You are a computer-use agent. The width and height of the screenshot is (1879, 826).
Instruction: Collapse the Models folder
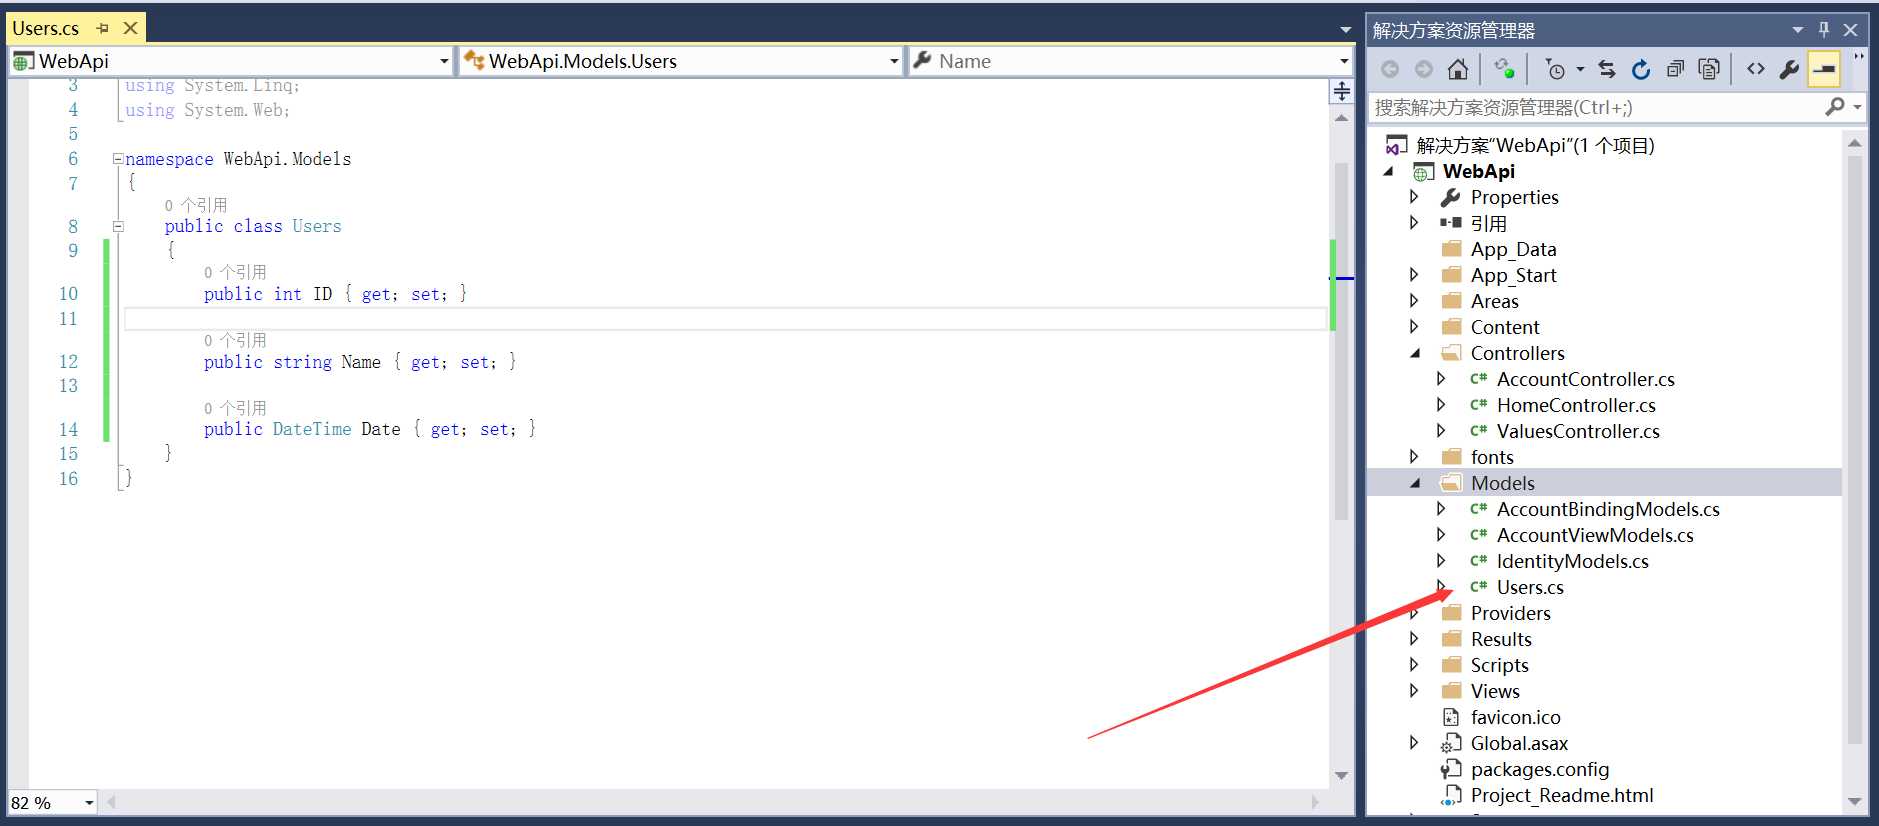1415,483
